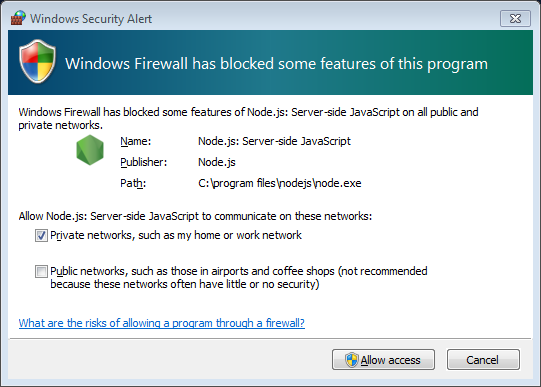Image resolution: width=541 pixels, height=387 pixels.
Task: Uncheck the Private networks checkbox
Action: click(x=41, y=236)
